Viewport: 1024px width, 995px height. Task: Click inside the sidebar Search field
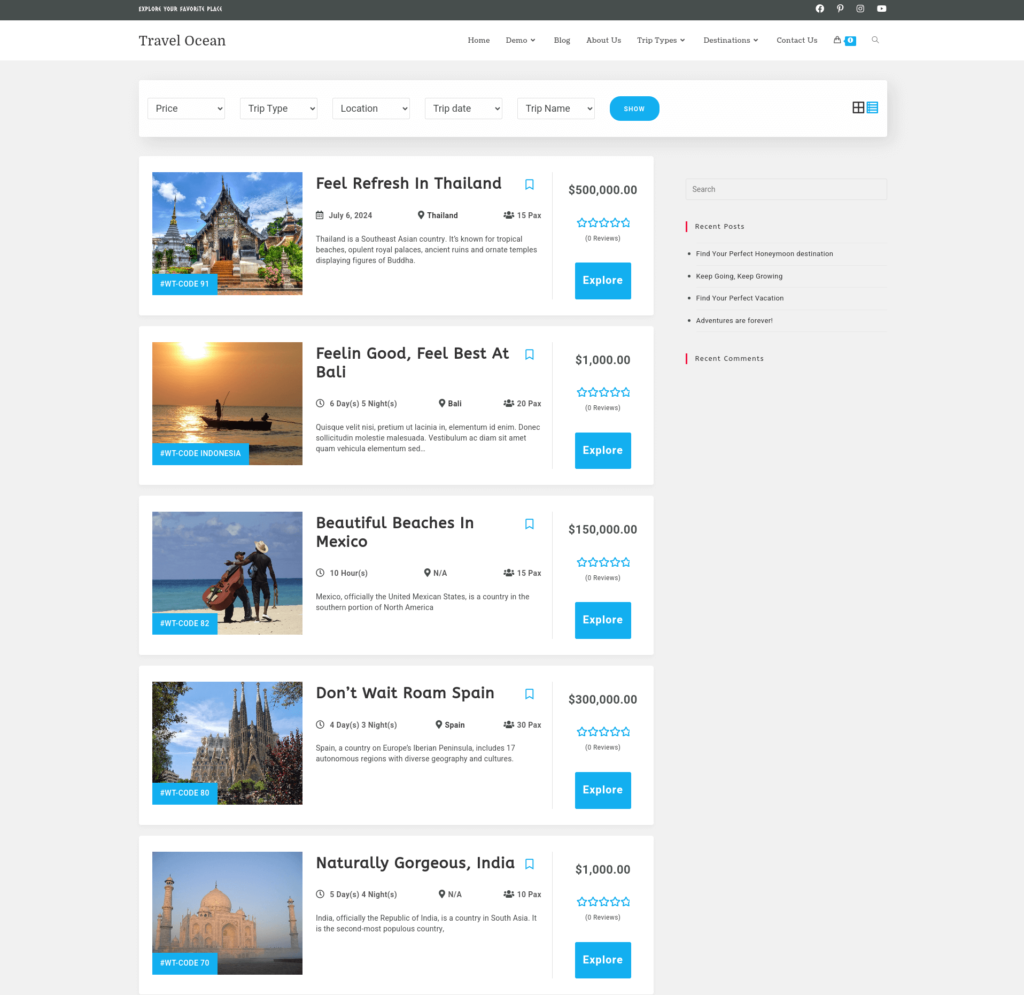pos(785,189)
